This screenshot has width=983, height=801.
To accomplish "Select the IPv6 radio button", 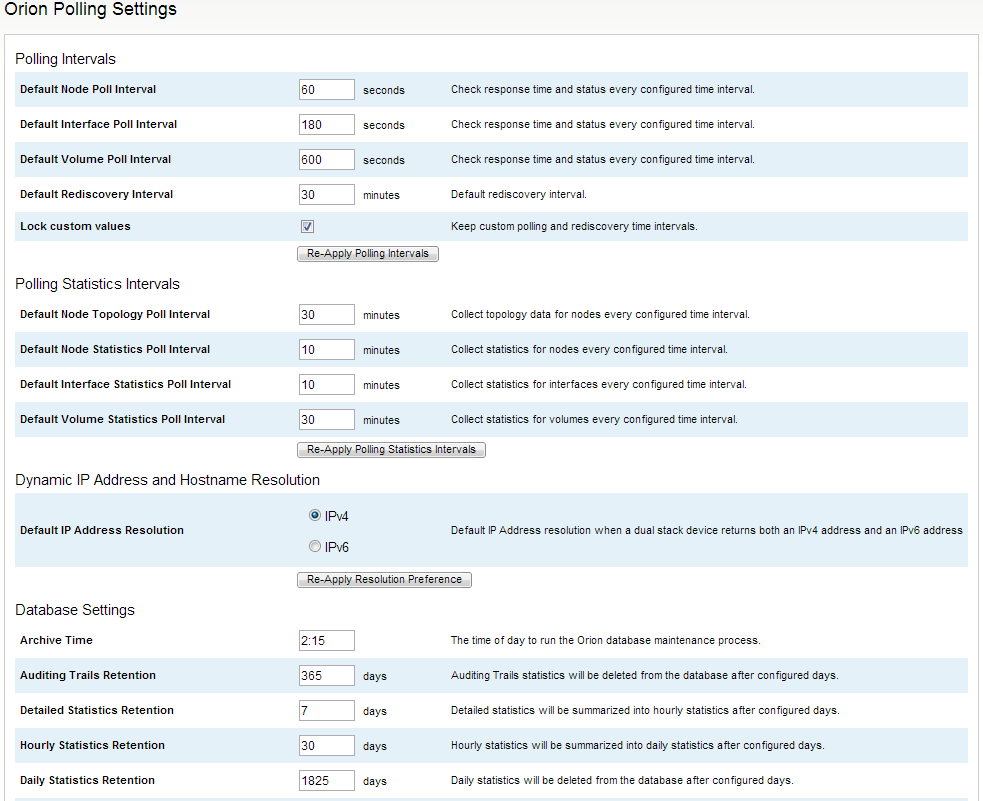I will pos(315,547).
